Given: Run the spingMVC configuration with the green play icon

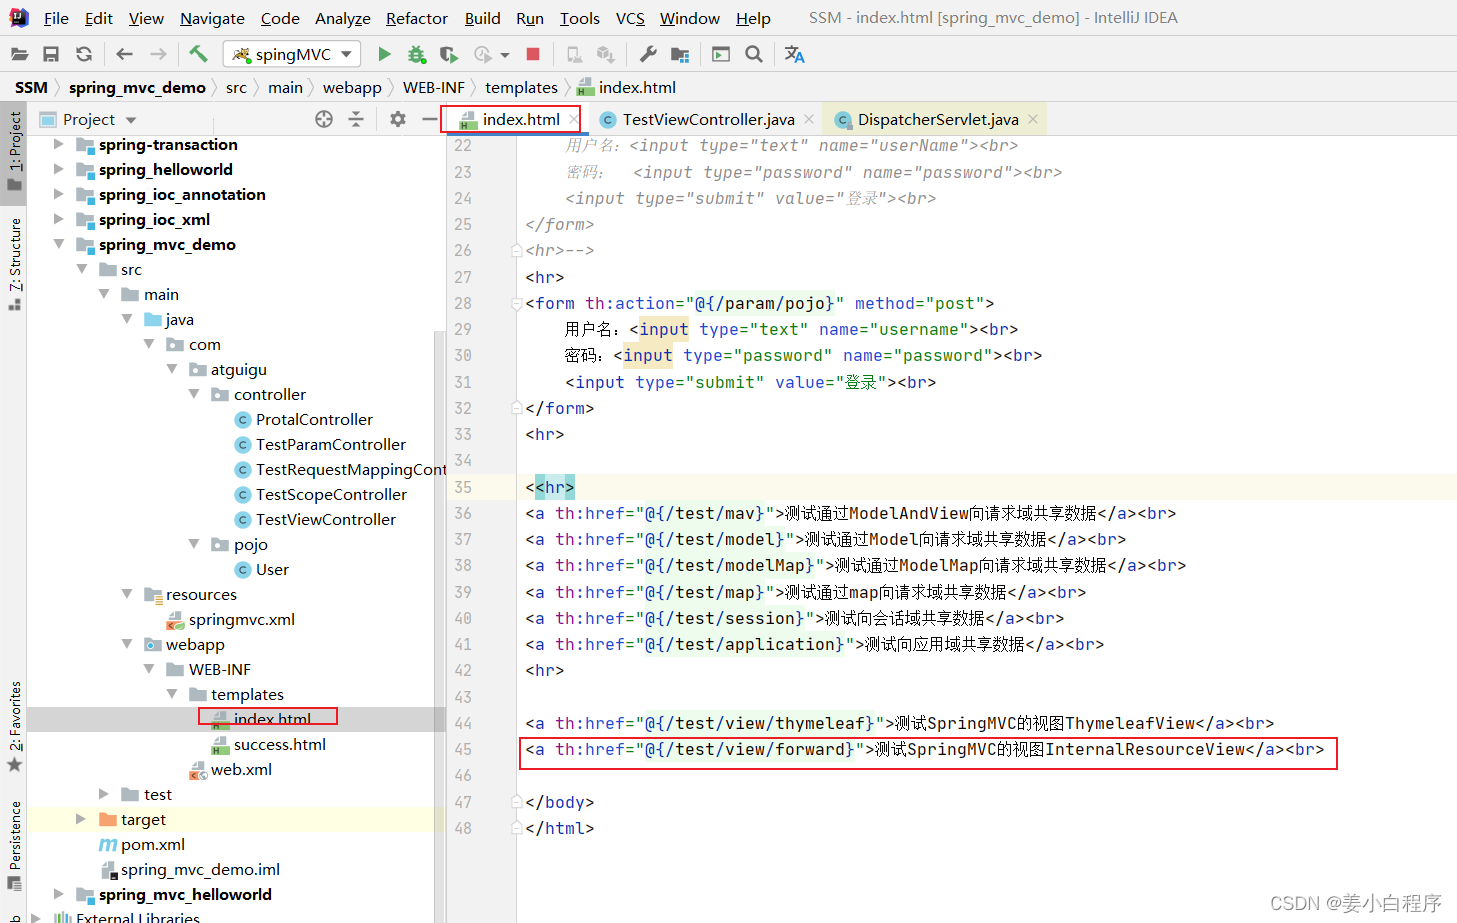Looking at the screenshot, I should tap(384, 54).
